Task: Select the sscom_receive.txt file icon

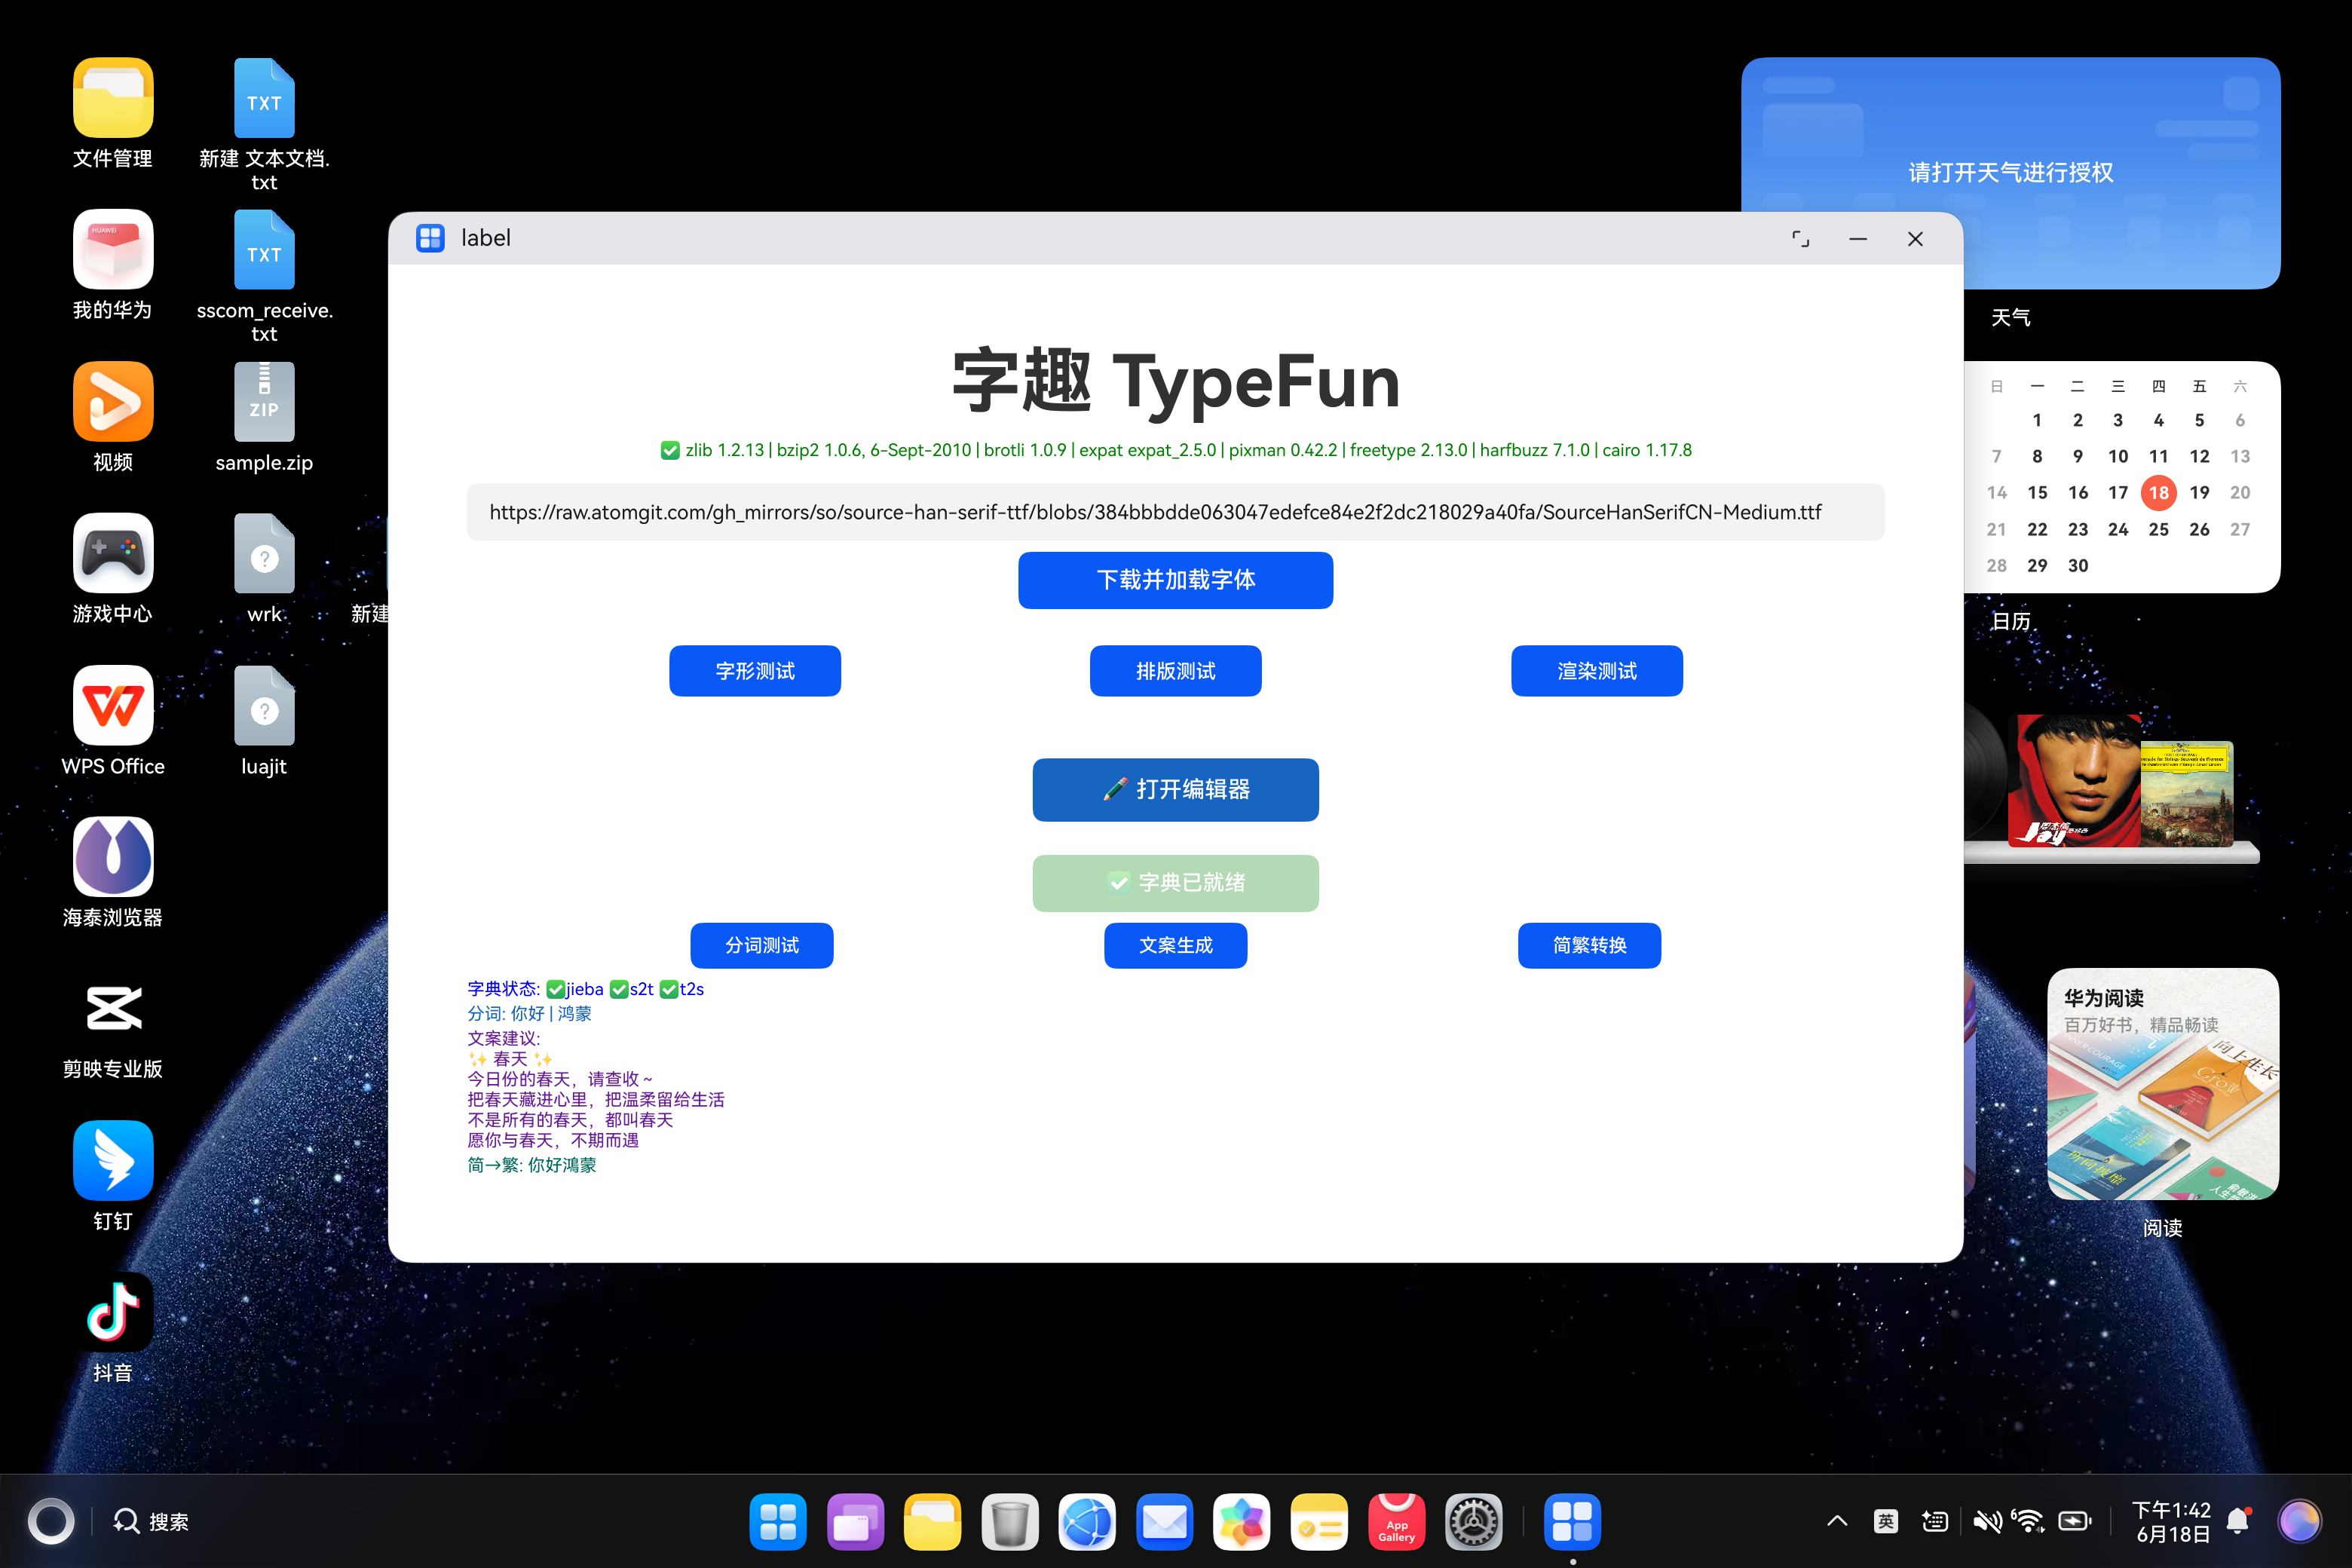Action: 264,249
